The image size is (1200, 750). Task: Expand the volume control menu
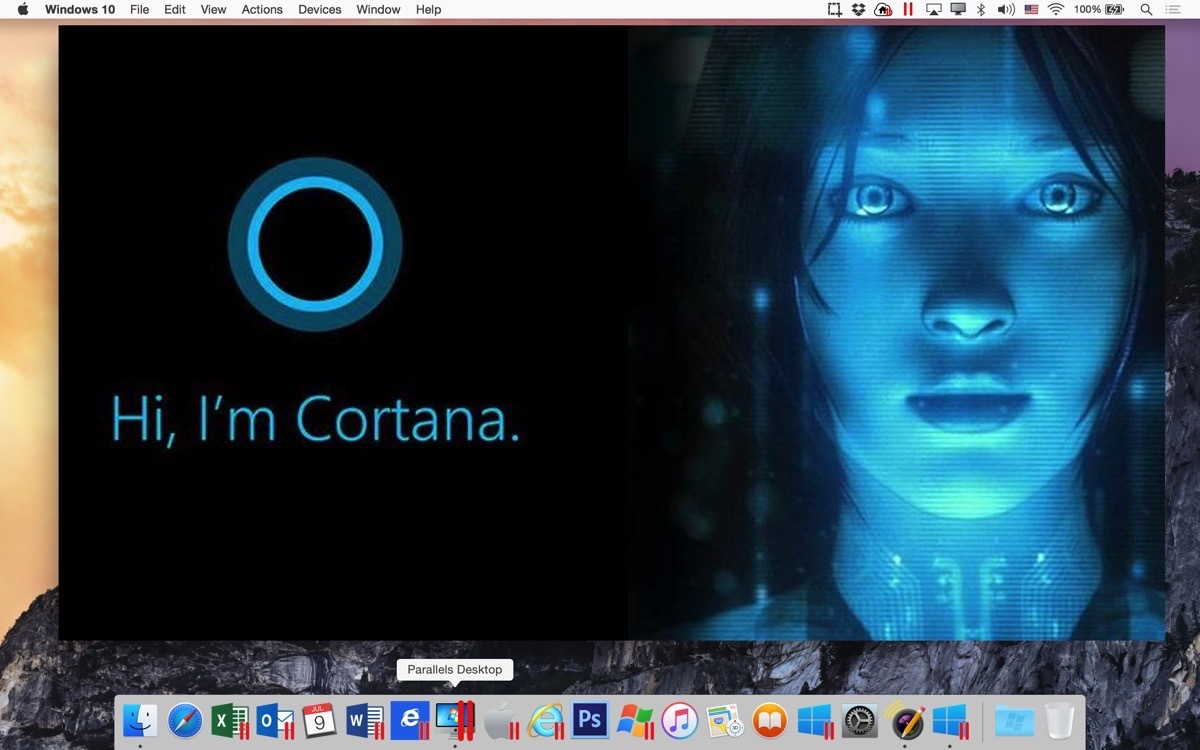[1006, 10]
